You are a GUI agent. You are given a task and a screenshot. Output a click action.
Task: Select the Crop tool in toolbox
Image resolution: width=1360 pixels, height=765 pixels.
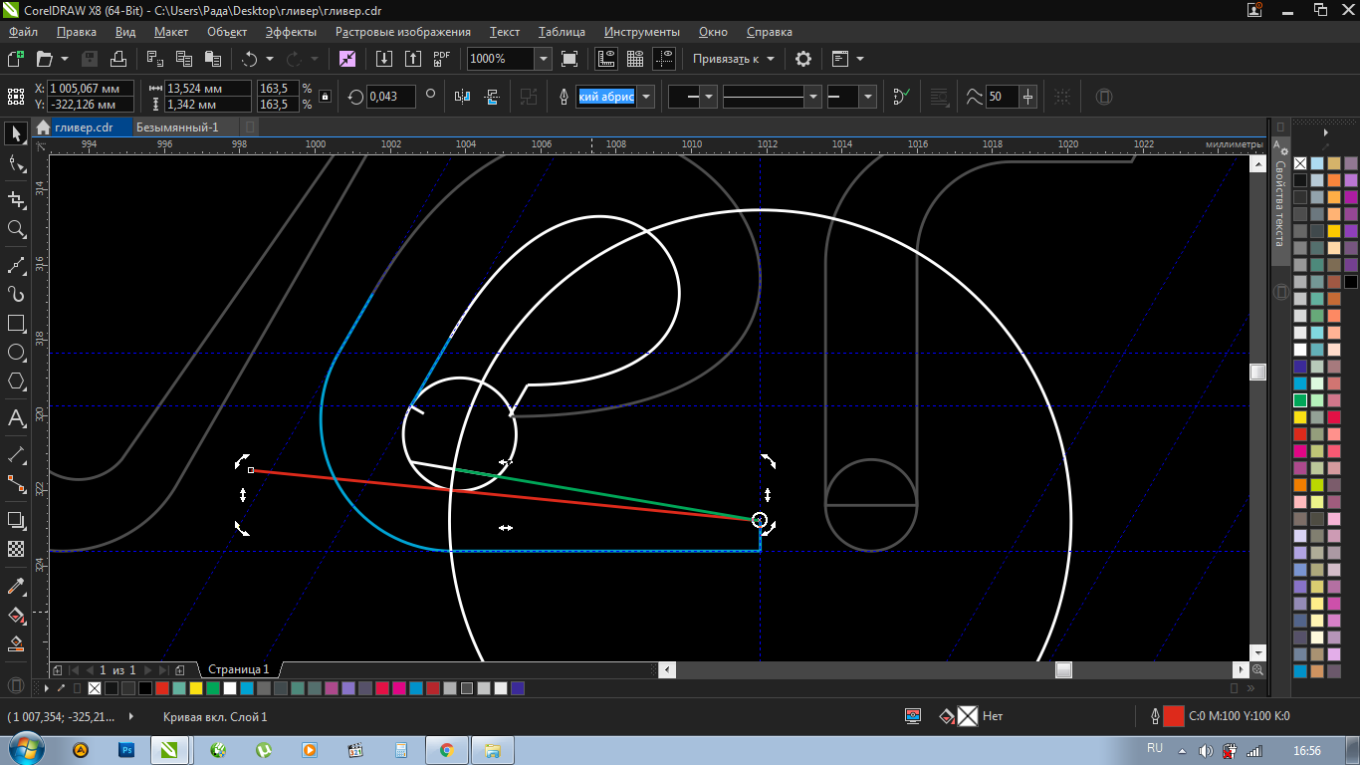(x=16, y=200)
